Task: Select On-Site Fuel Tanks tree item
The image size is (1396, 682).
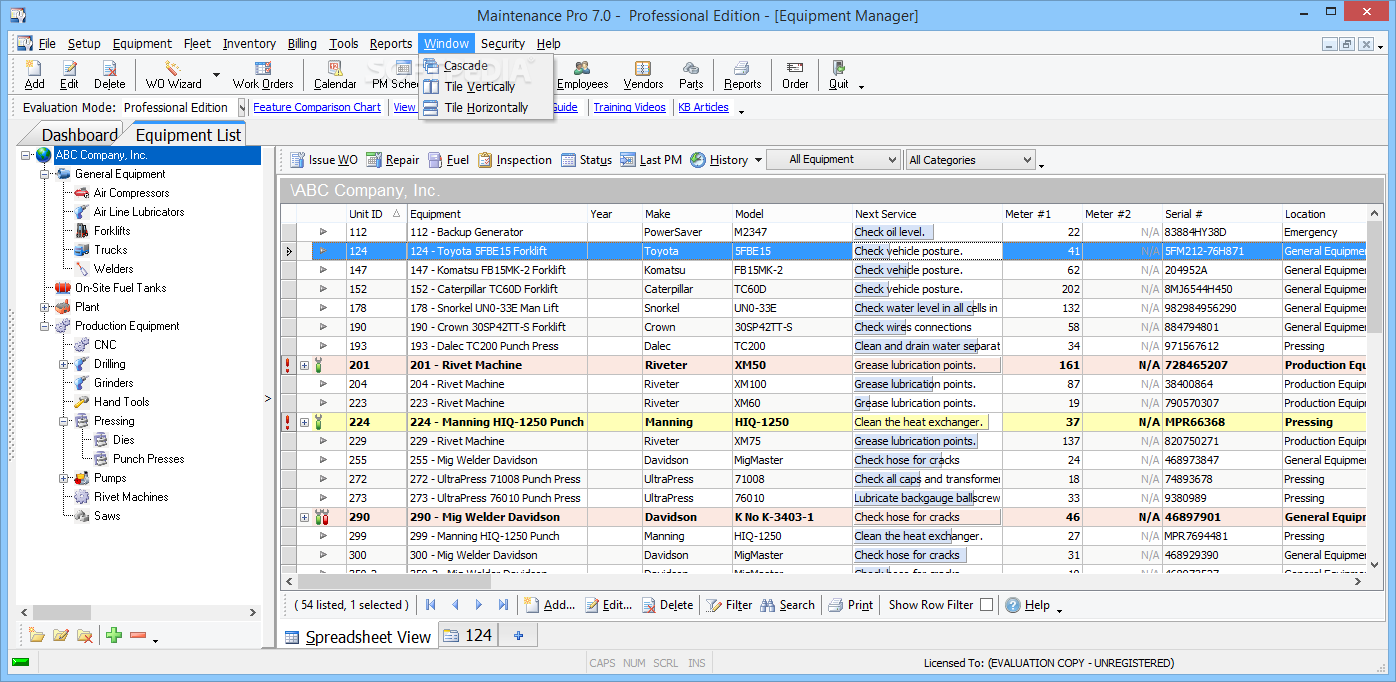Action: pyautogui.click(x=120, y=288)
